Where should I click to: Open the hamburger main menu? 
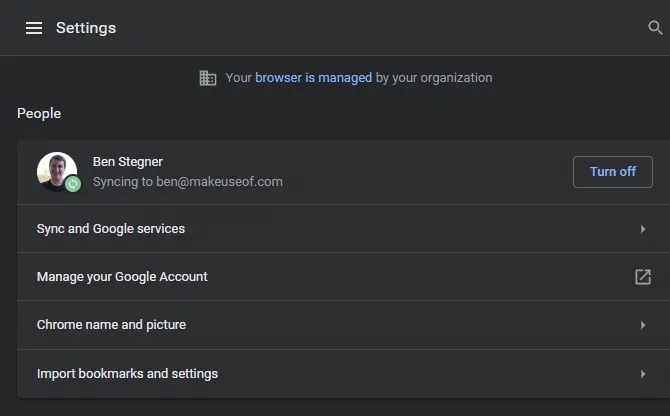(x=34, y=28)
